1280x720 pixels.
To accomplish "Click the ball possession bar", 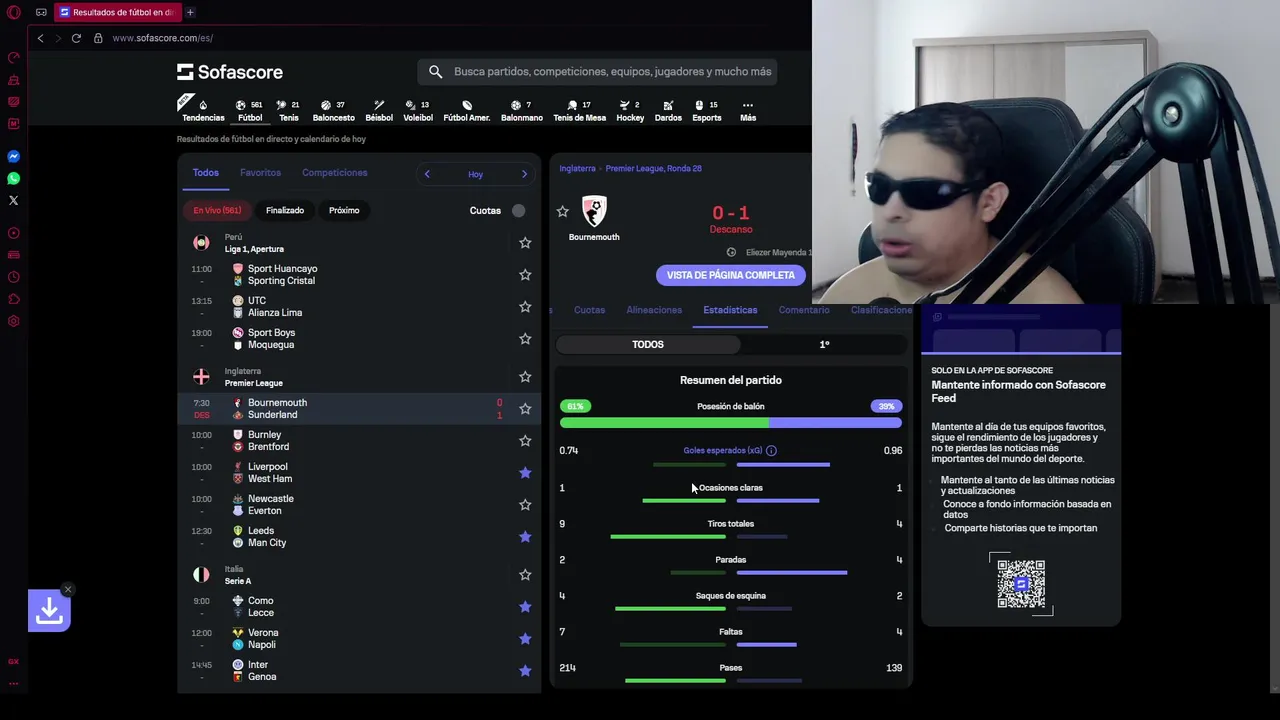I will coord(731,423).
